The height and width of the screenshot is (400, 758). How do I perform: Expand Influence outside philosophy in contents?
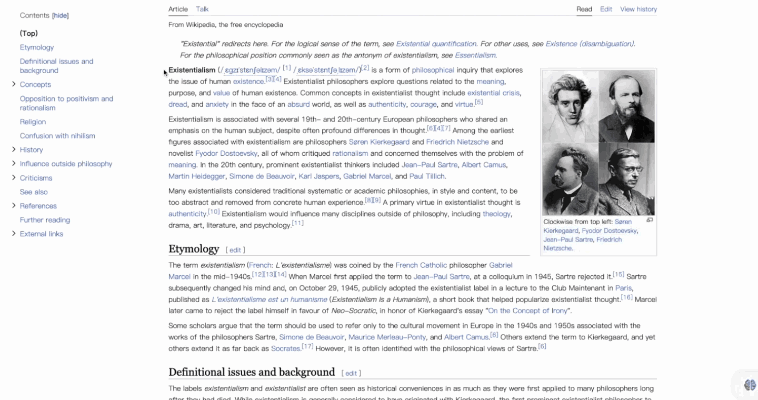tap(14, 163)
